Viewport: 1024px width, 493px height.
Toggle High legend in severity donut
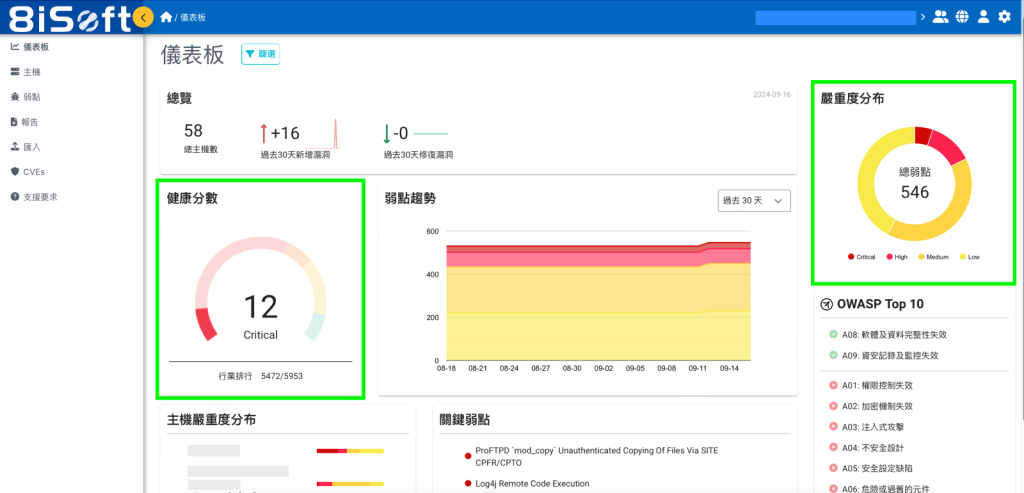tap(897, 257)
